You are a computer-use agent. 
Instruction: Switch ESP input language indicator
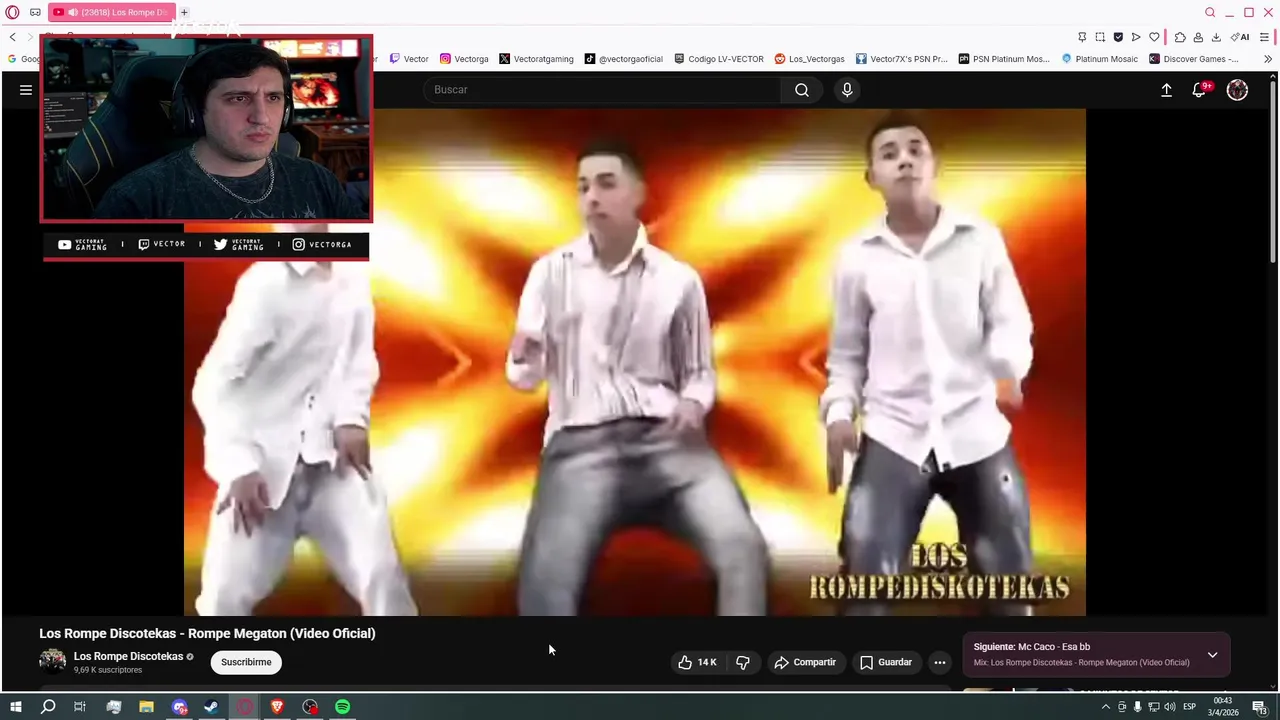pyautogui.click(x=1189, y=707)
